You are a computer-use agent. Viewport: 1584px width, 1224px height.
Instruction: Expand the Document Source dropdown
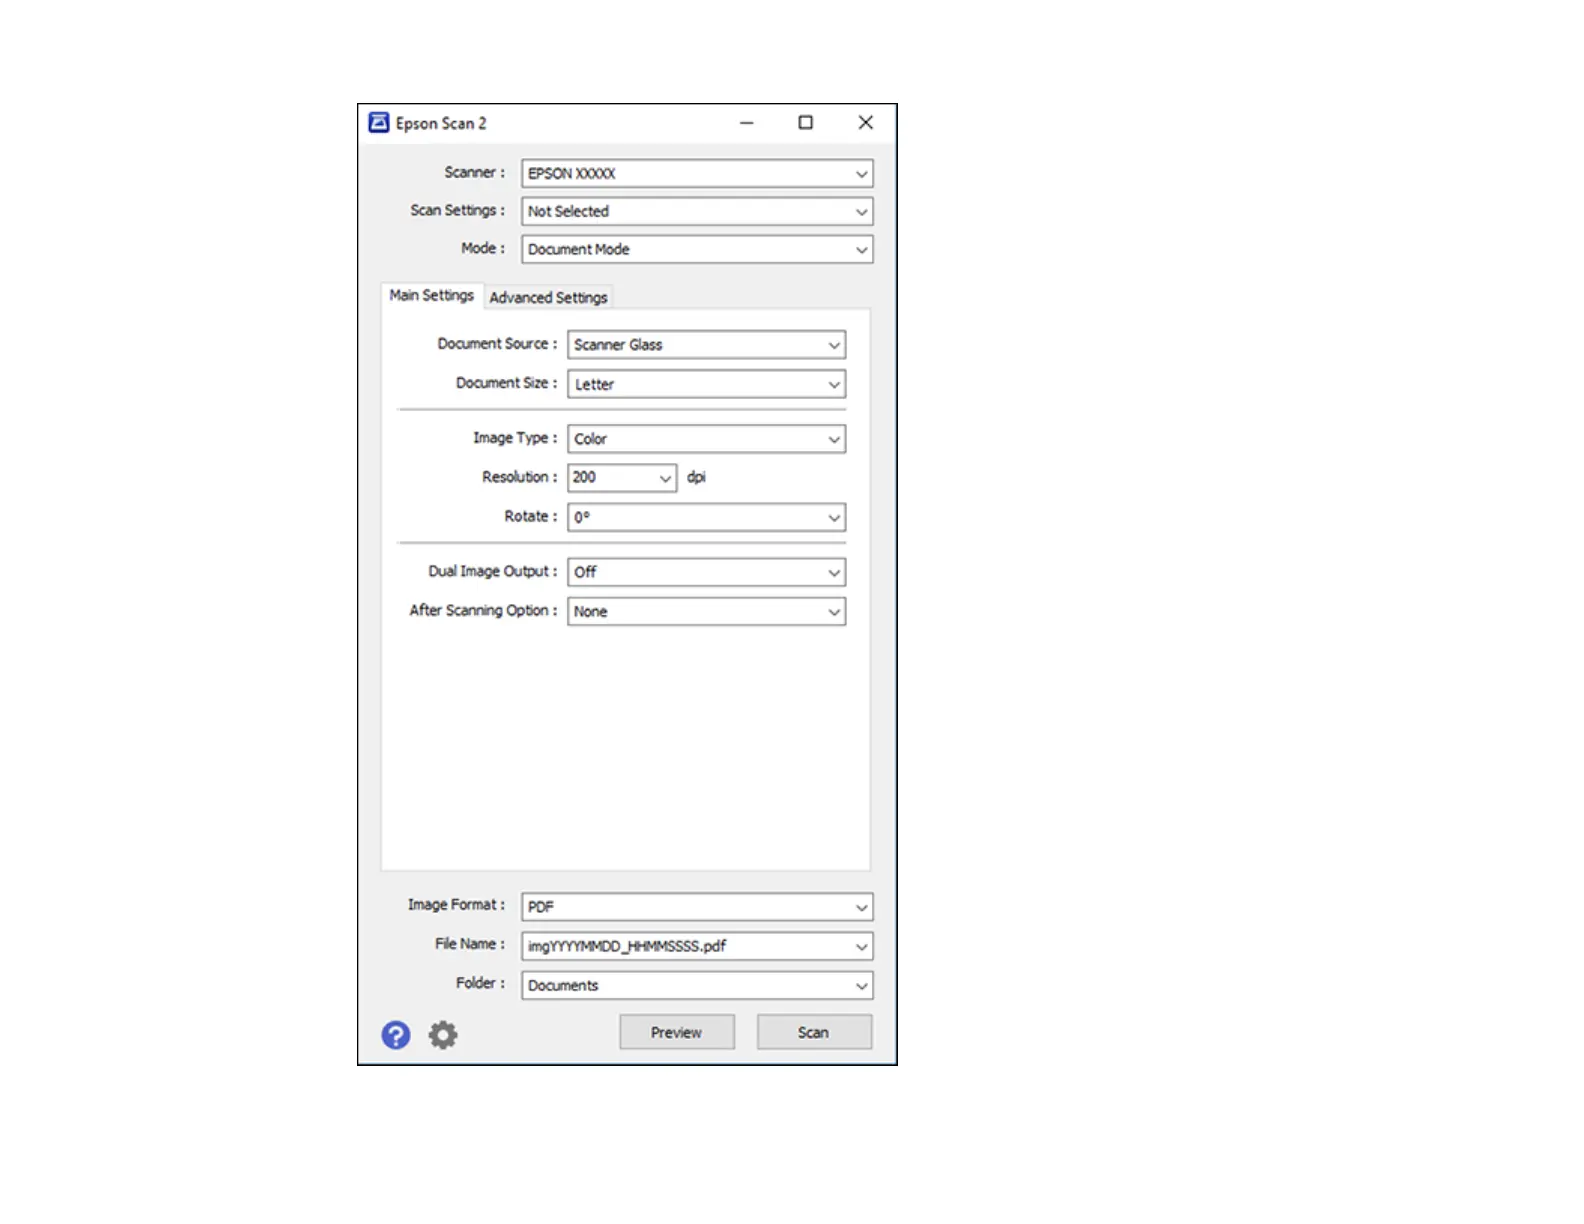(x=706, y=345)
